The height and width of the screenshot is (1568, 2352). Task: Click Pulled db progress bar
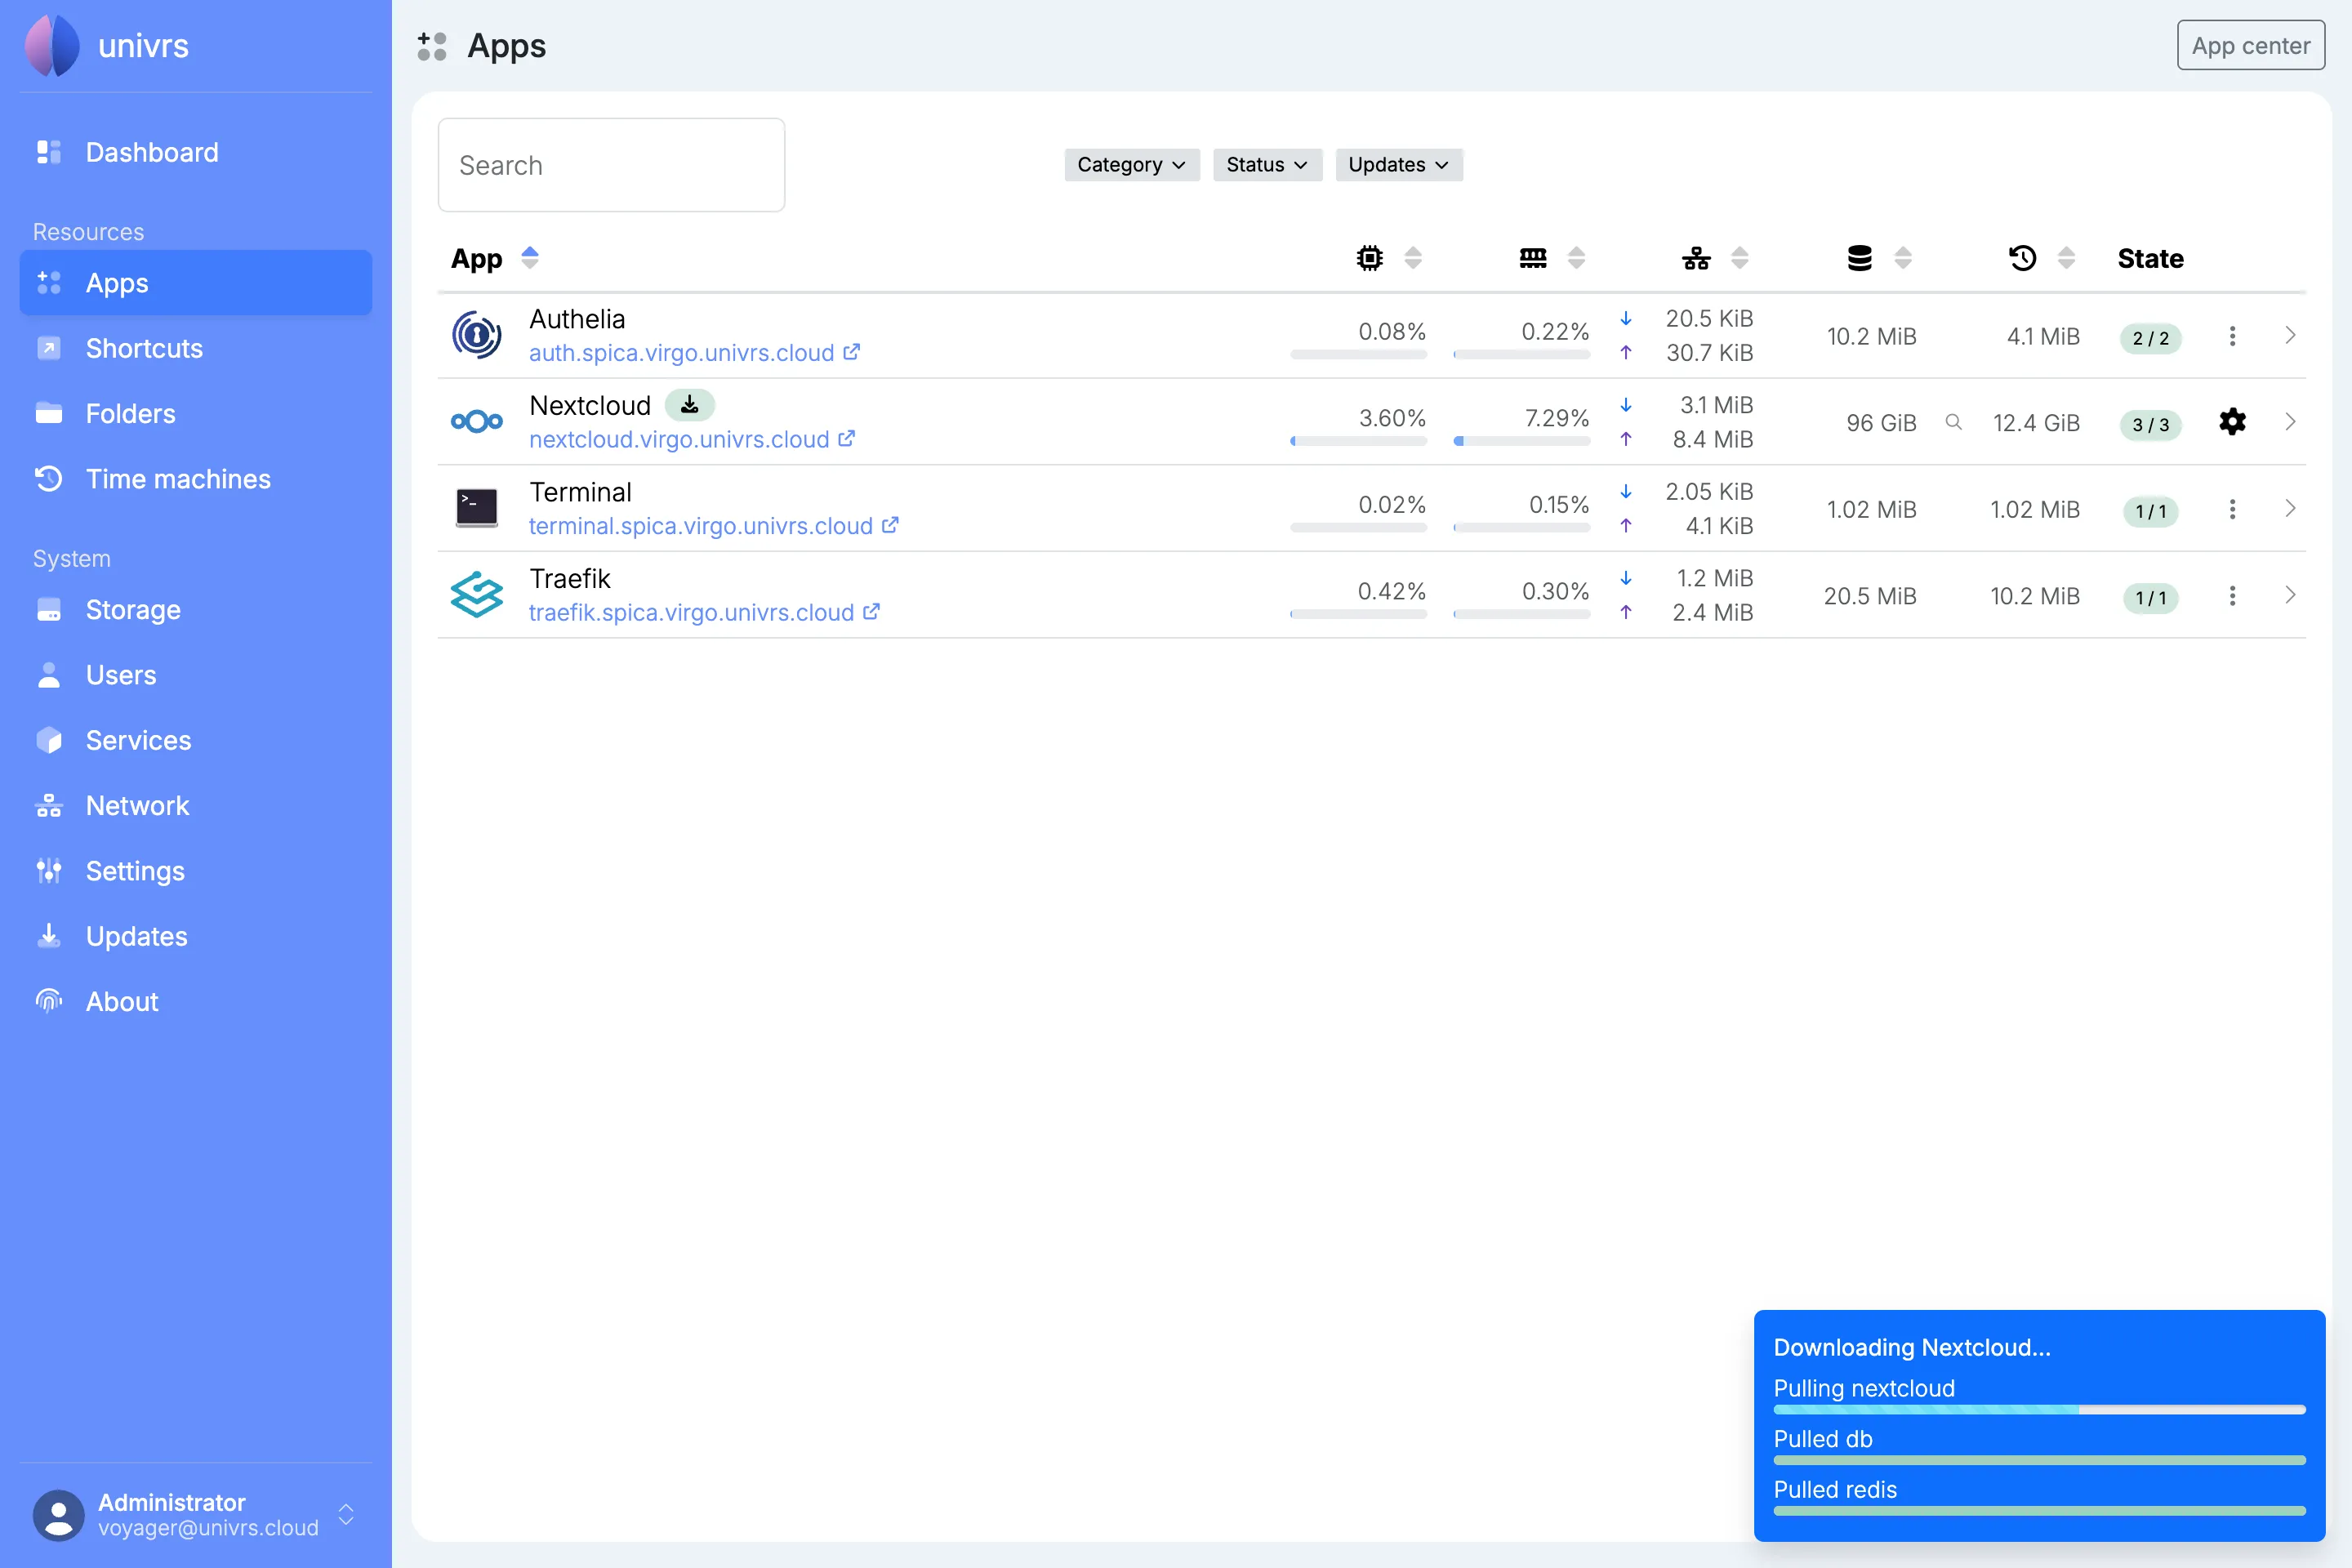[x=2039, y=1460]
